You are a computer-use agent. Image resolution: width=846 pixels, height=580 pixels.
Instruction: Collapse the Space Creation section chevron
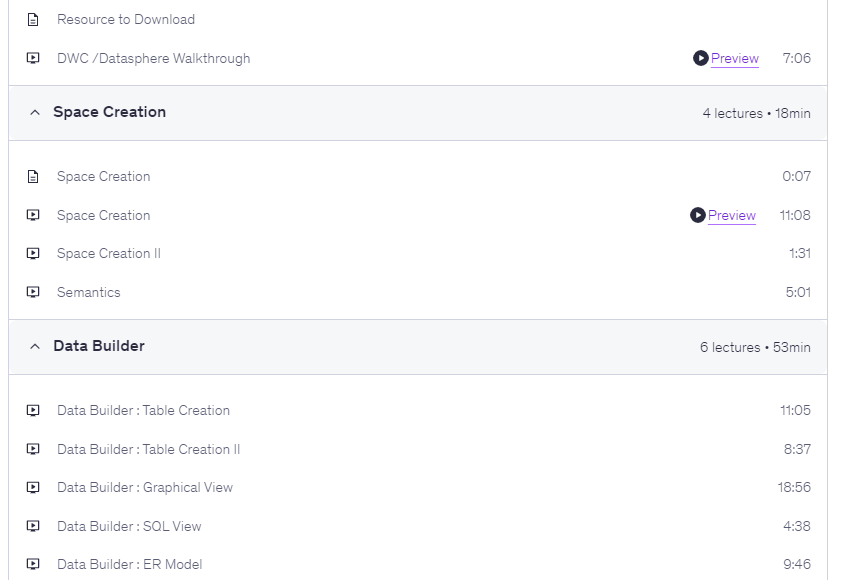[35, 113]
